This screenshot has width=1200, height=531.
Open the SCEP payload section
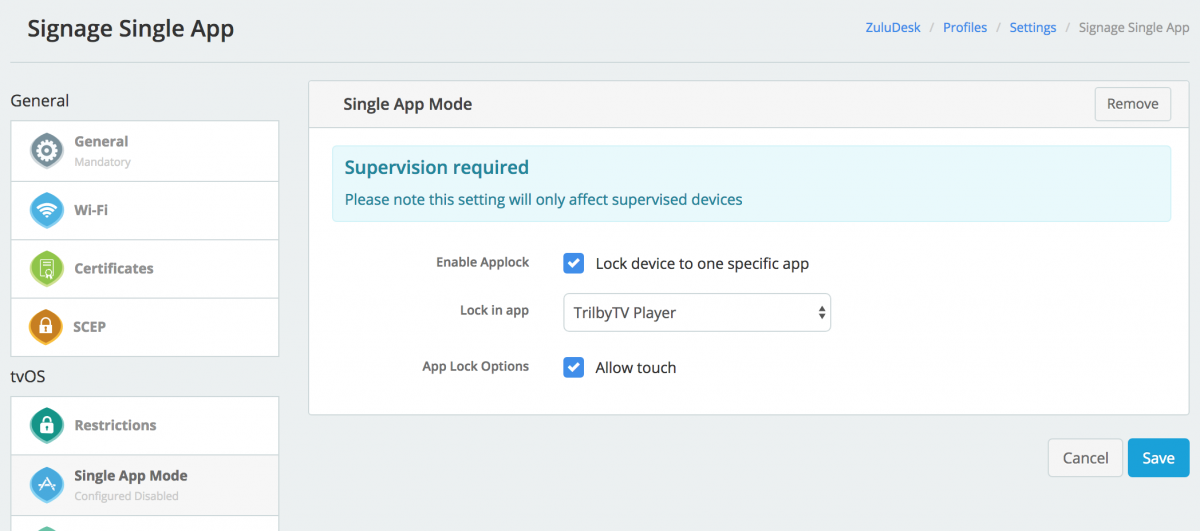[x=90, y=327]
